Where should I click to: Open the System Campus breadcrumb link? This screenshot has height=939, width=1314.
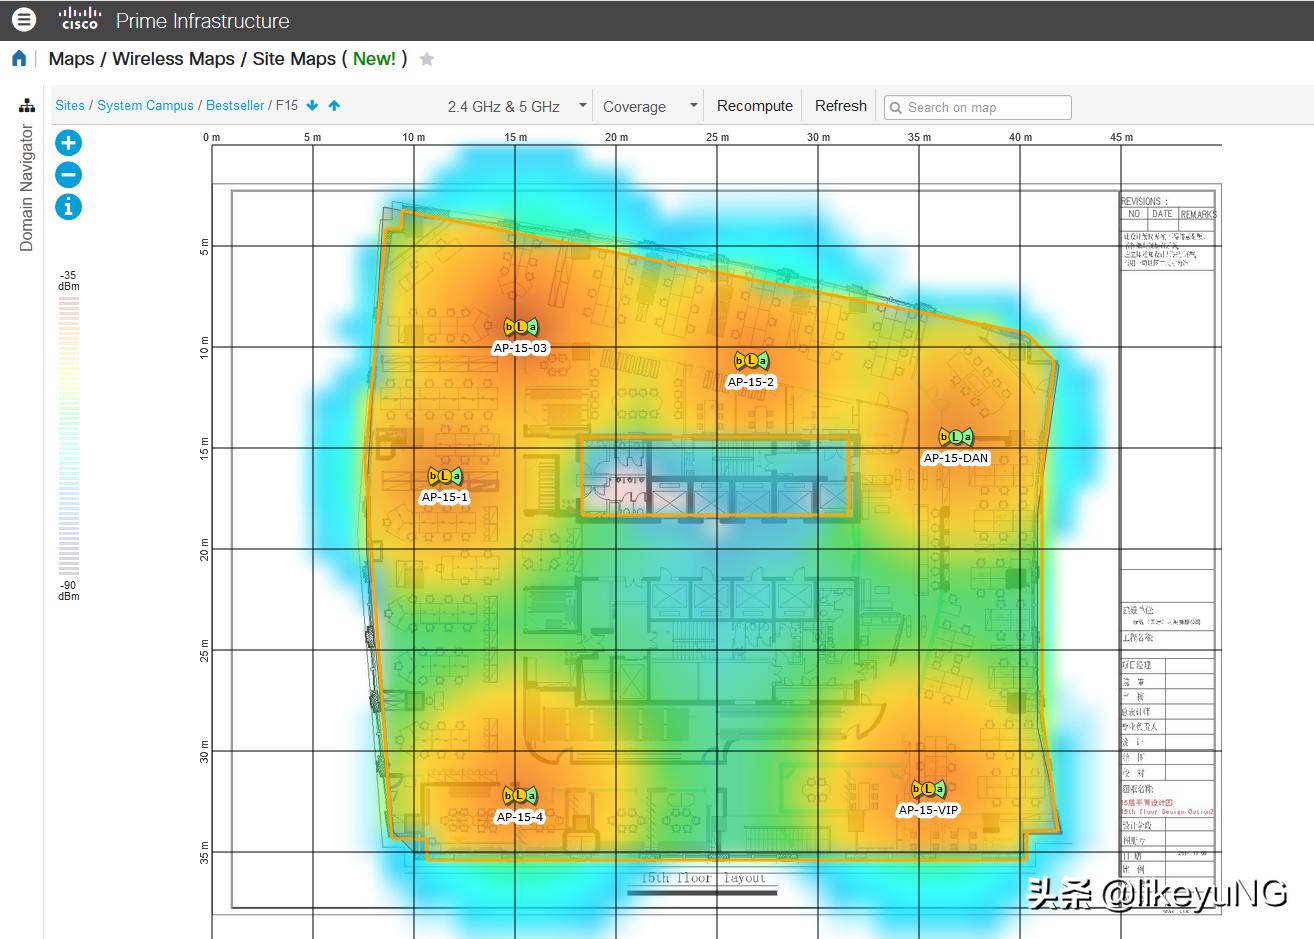[x=145, y=105]
